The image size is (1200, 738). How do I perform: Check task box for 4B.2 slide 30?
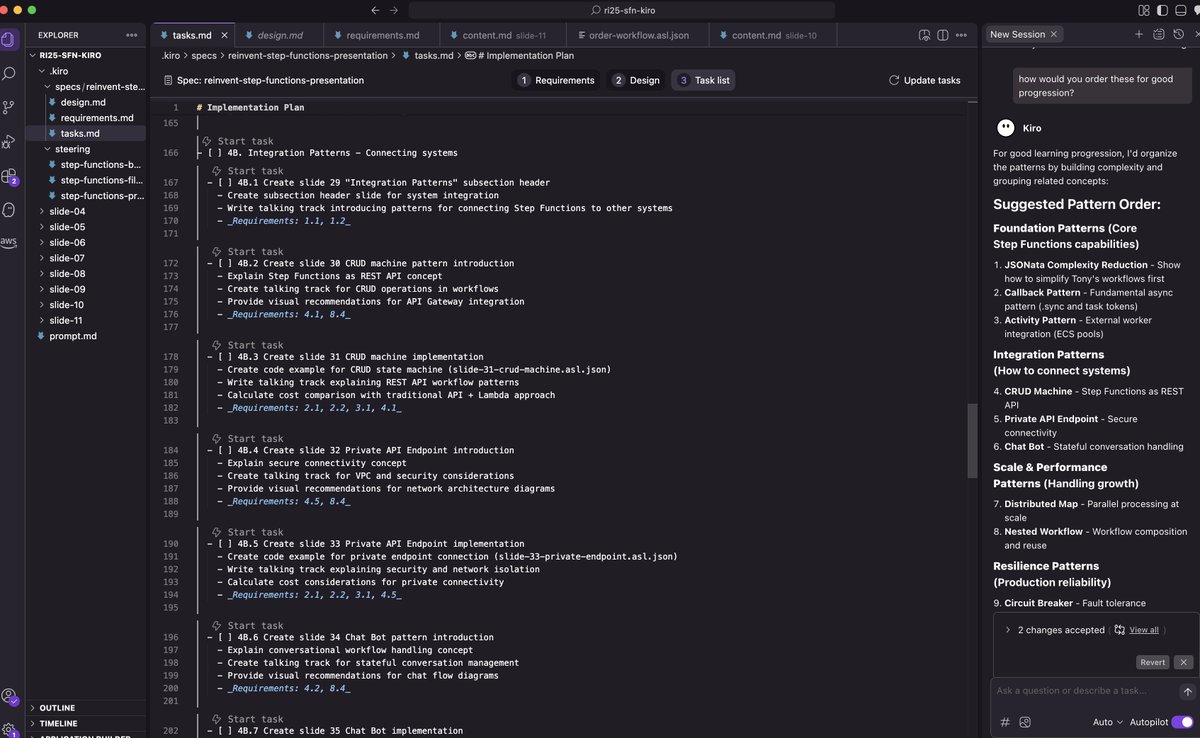pyautogui.click(x=226, y=264)
